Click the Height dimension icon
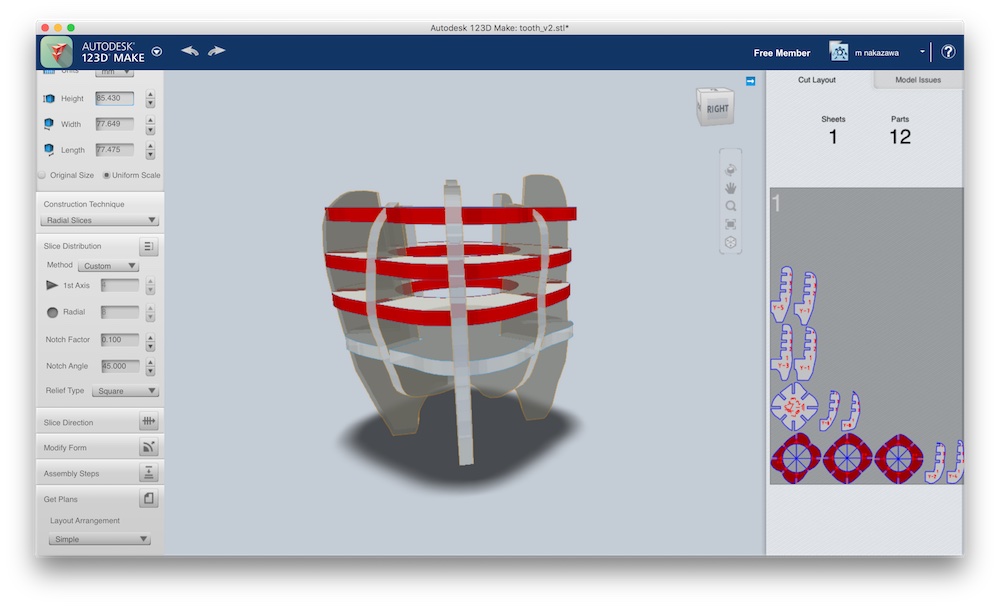The width and height of the screenshot is (1000, 607). [48, 98]
